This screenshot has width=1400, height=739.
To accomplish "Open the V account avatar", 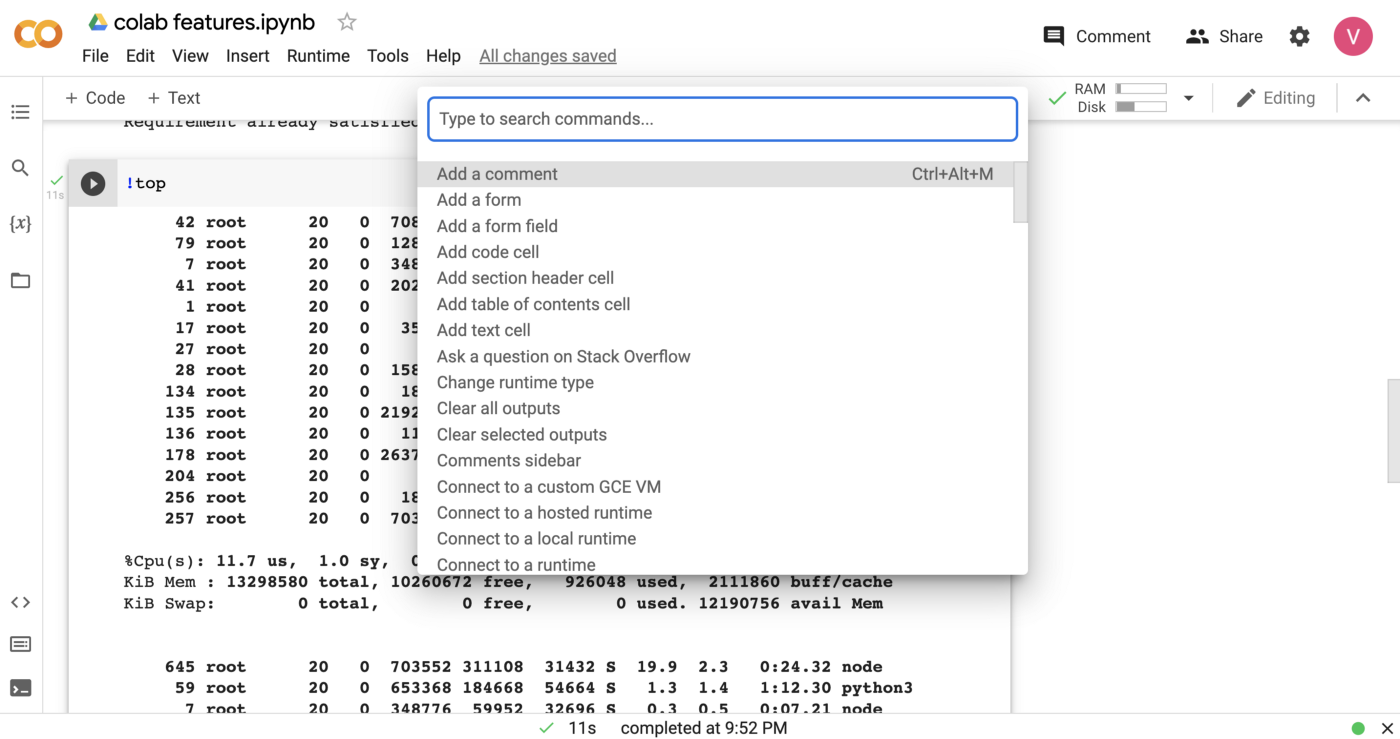I will tap(1353, 36).
